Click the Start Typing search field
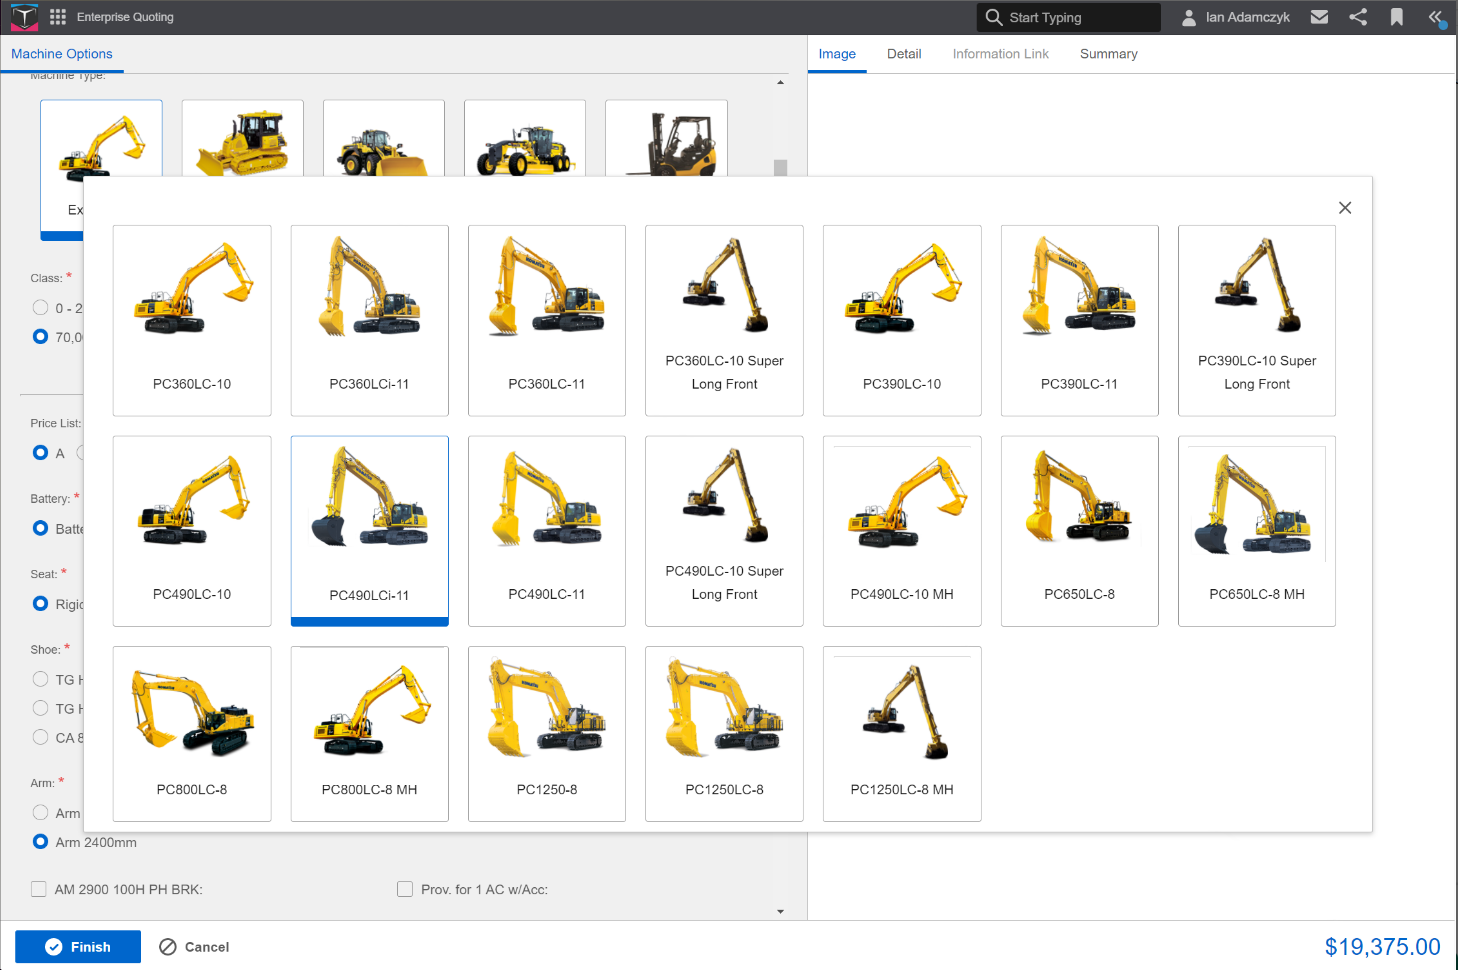Viewport: 1458px width, 970px height. (1068, 17)
